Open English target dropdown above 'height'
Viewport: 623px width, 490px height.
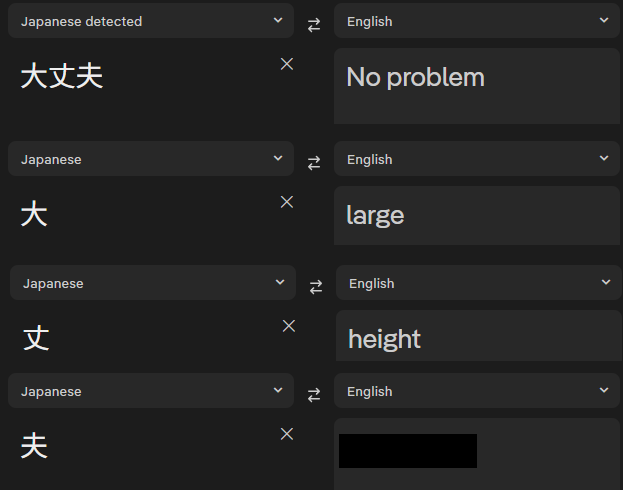pyautogui.click(x=479, y=283)
